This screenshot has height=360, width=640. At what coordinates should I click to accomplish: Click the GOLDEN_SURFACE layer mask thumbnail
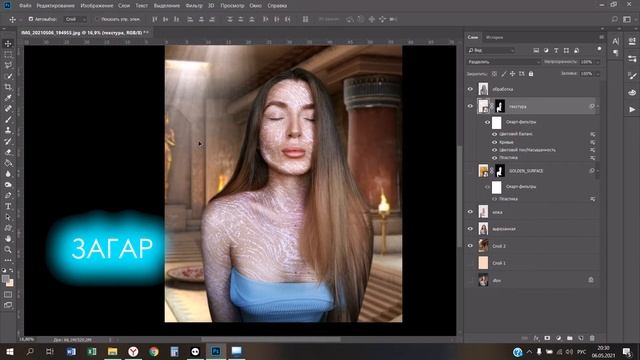[500, 171]
